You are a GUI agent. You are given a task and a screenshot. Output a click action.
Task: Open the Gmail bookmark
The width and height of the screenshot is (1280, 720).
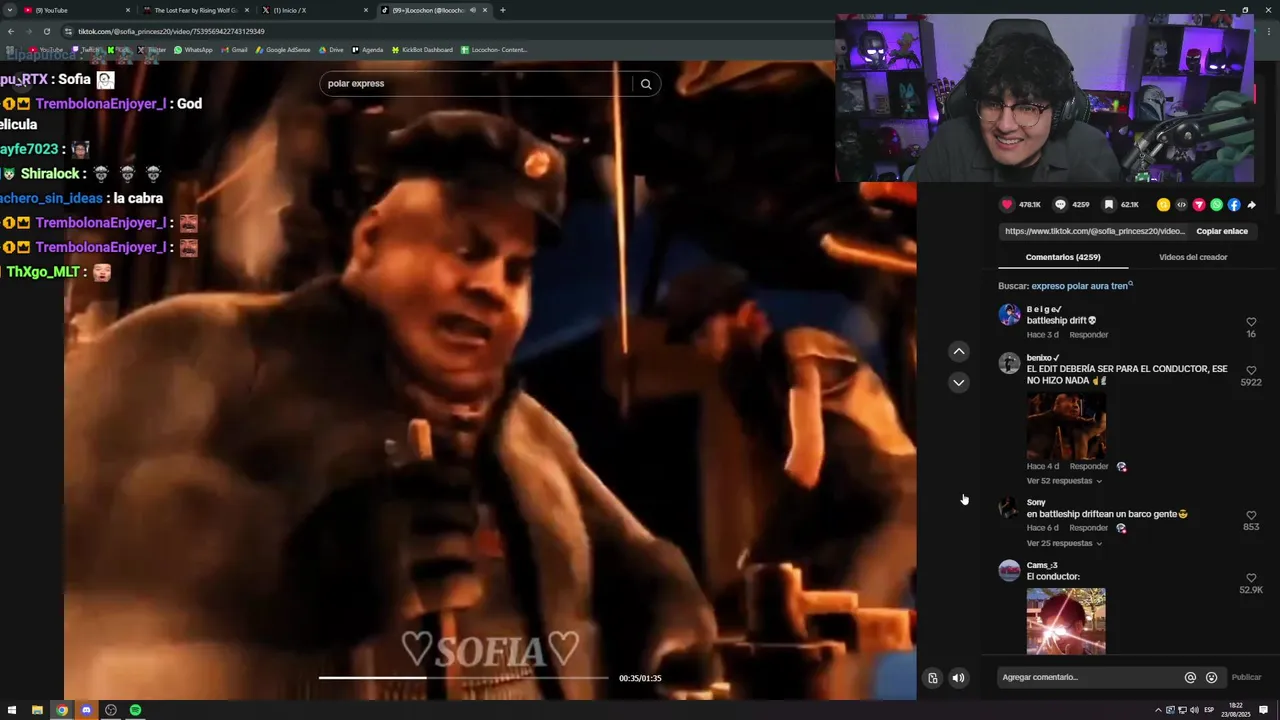pyautogui.click(x=234, y=49)
